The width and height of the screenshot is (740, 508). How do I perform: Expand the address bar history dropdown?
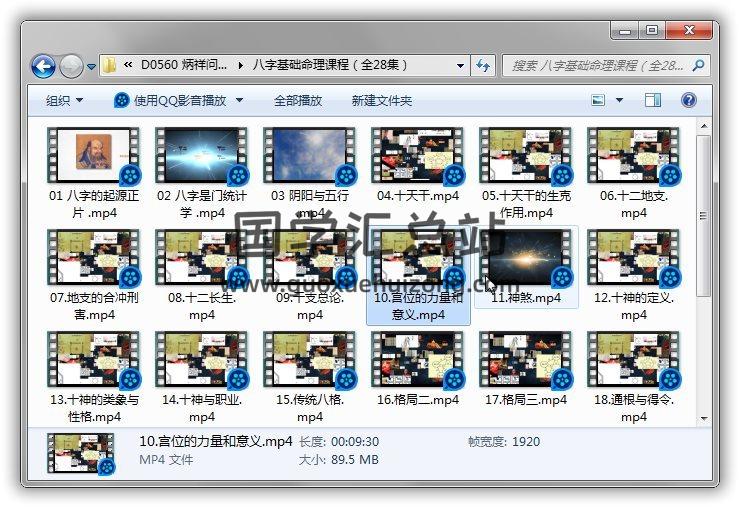click(461, 66)
